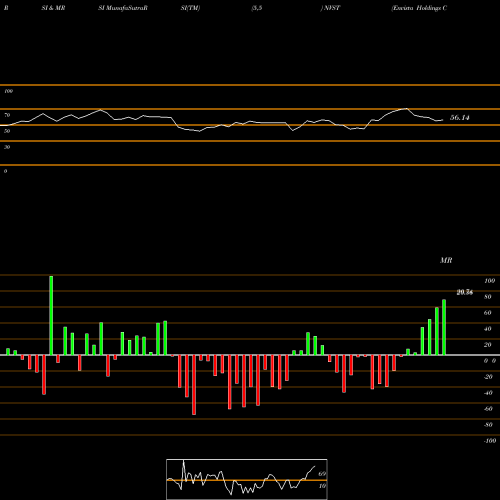Screen dimensions: 500x500
Task: Click the 'SI MunafaSutraR' header text
Action: 123,8
